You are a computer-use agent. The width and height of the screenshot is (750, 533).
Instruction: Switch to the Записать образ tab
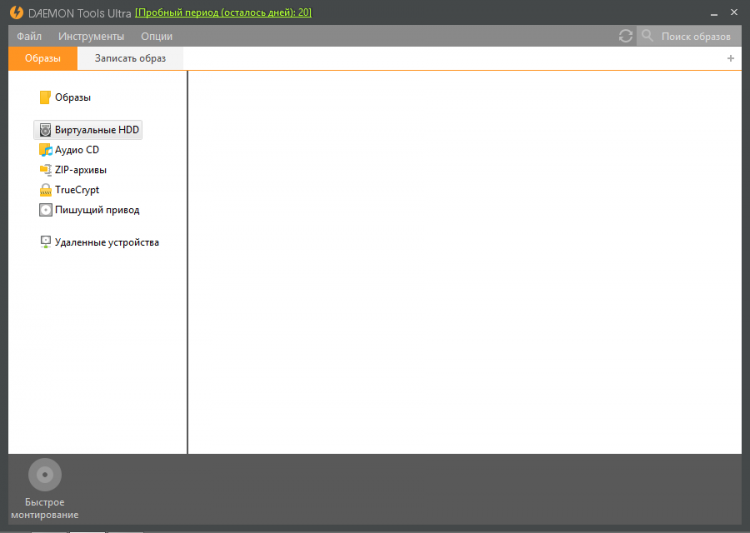pyautogui.click(x=130, y=58)
